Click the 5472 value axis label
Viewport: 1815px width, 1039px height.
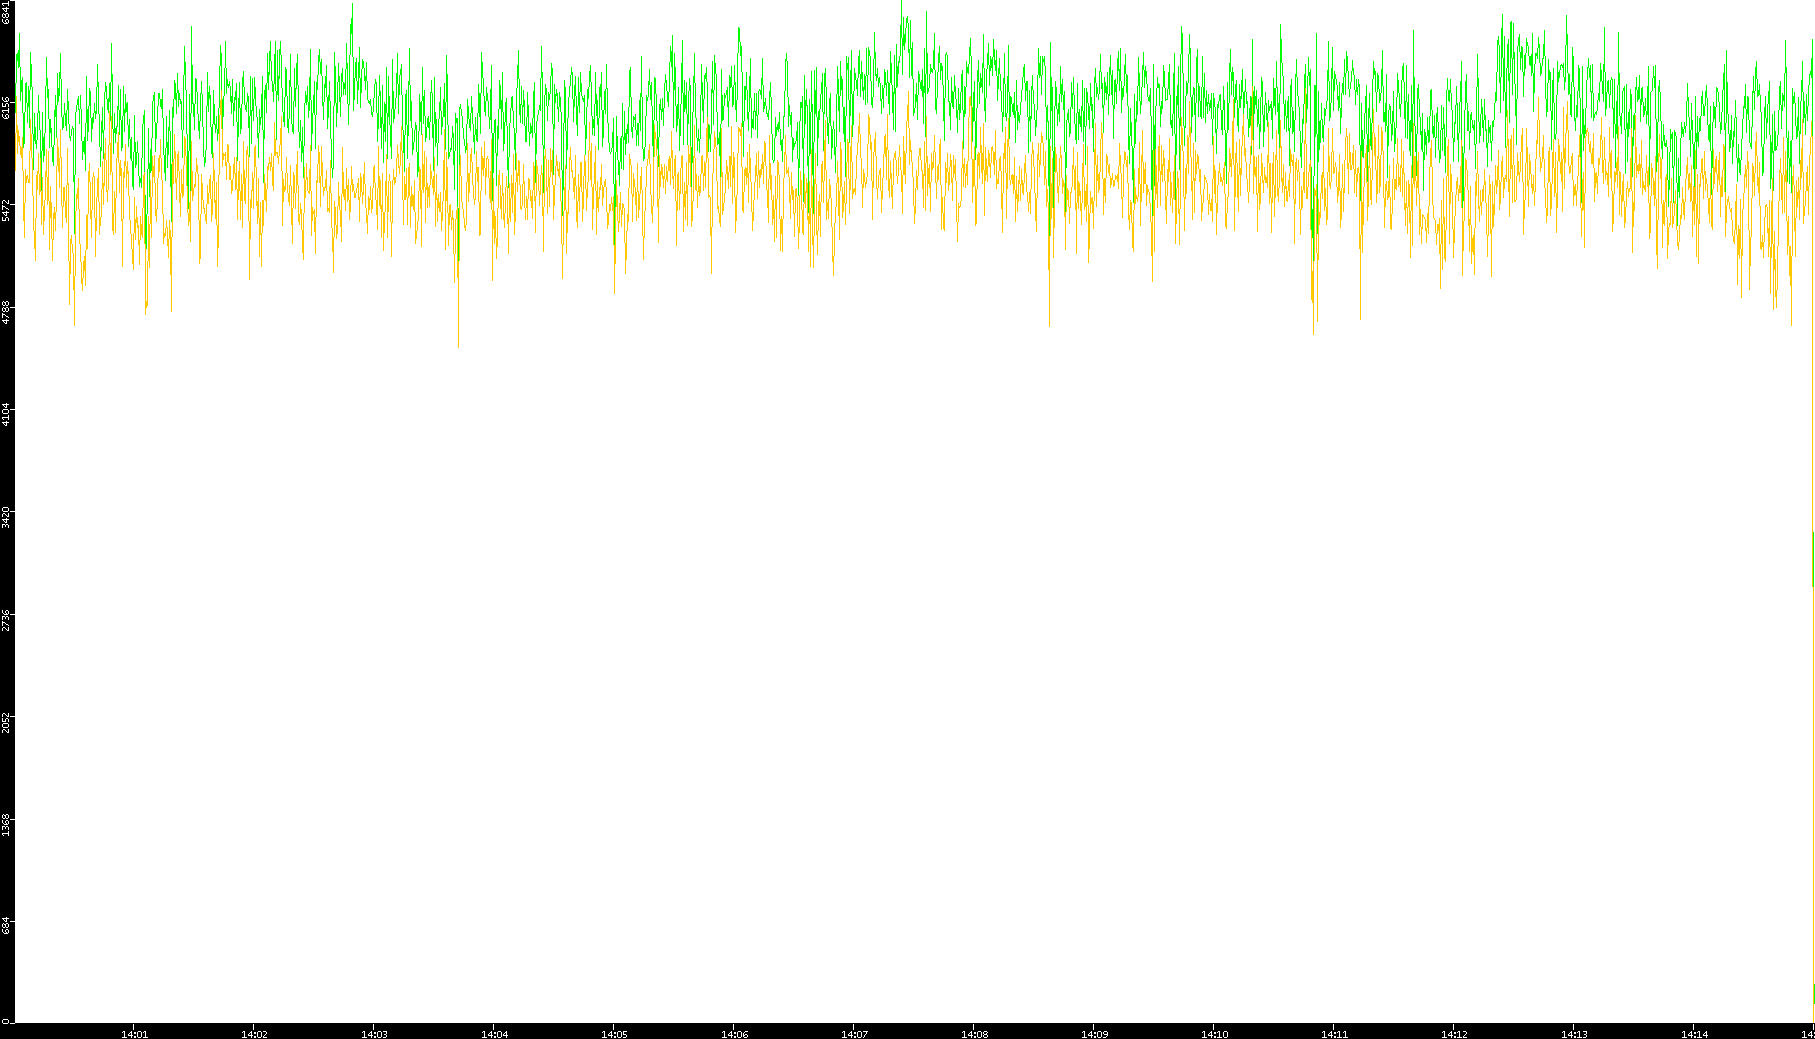[x=6, y=210]
